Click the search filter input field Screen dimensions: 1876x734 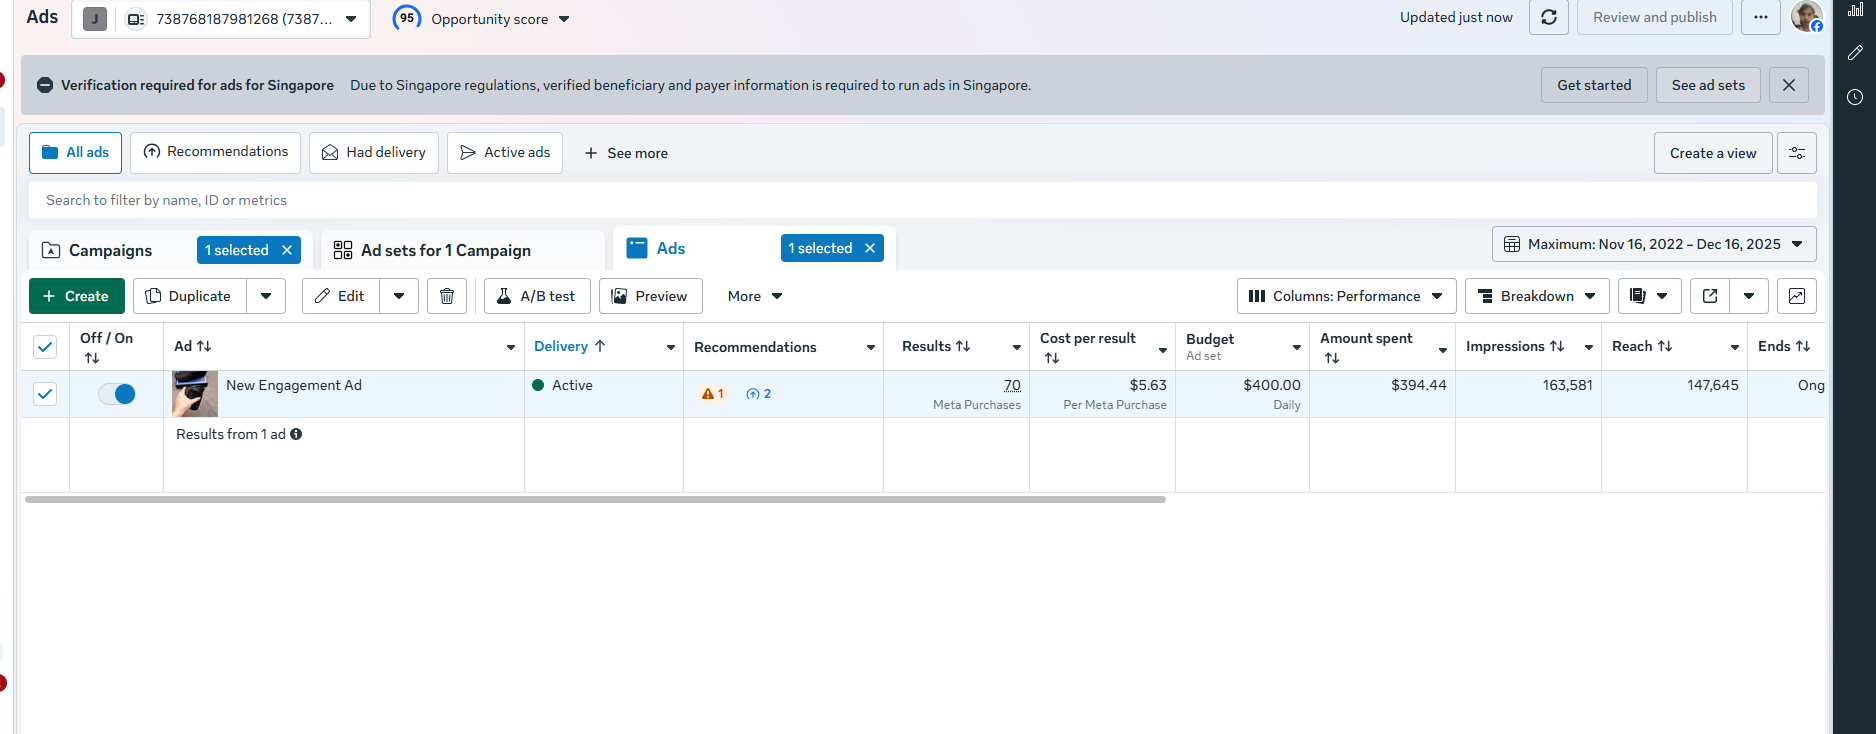pyautogui.click(x=922, y=200)
